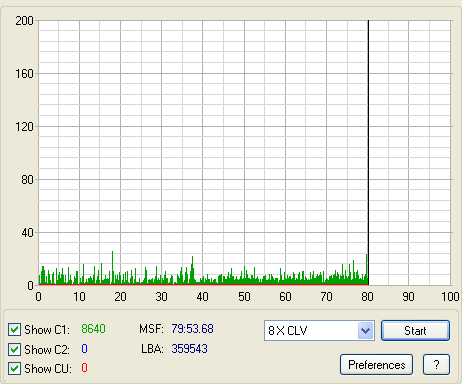Viewport: 462px width, 384px height.
Task: Open the 8 X CLV speed dropdown arrow
Action: (366, 331)
